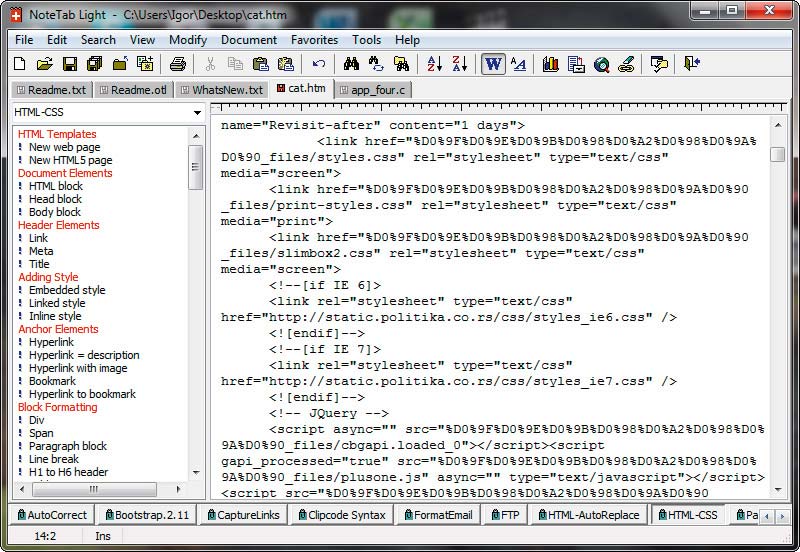This screenshot has width=800, height=552.
Task: Select the FTP library tab
Action: 505,515
